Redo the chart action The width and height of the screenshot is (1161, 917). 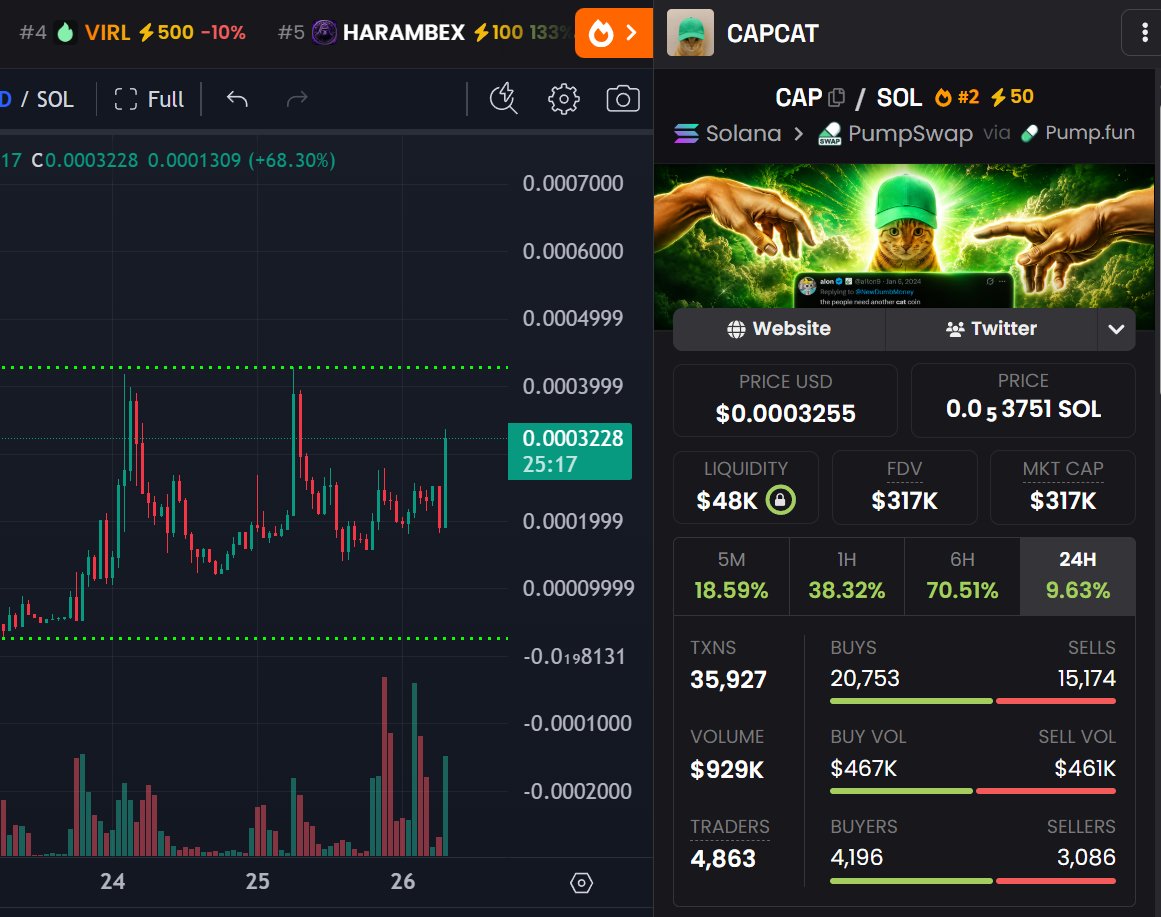click(x=297, y=99)
